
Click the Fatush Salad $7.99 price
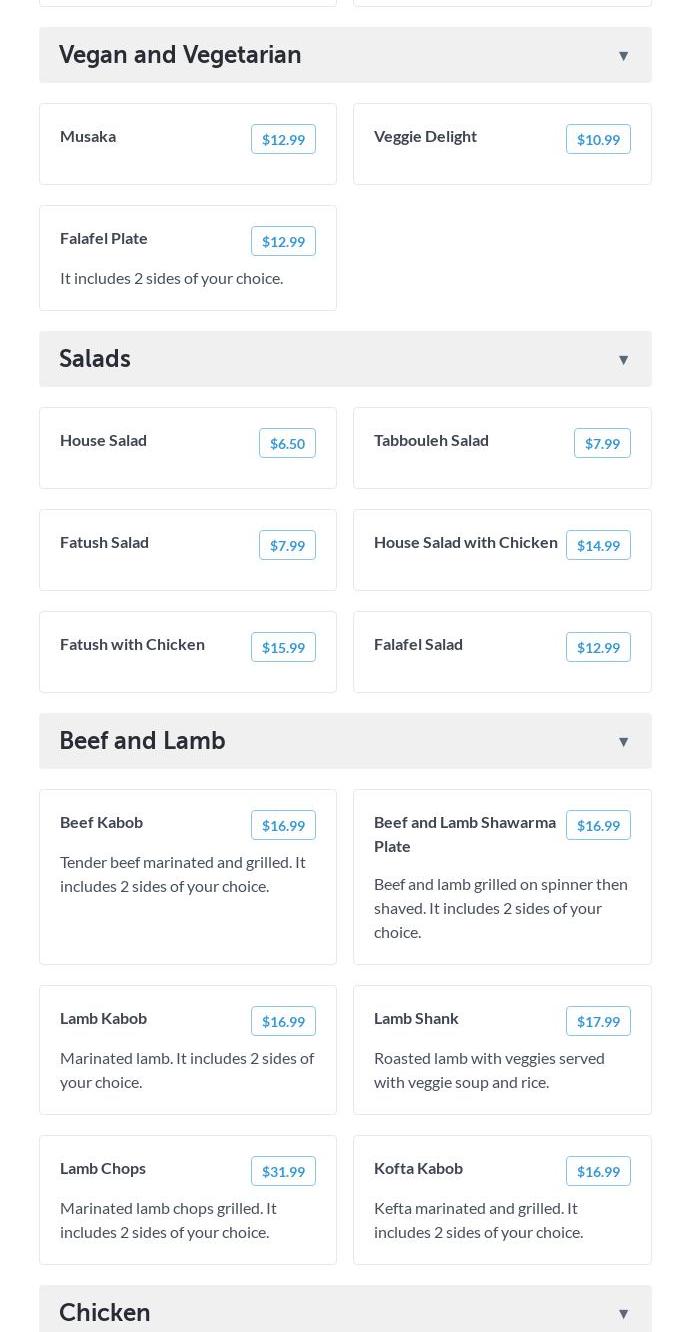pyautogui.click(x=287, y=546)
